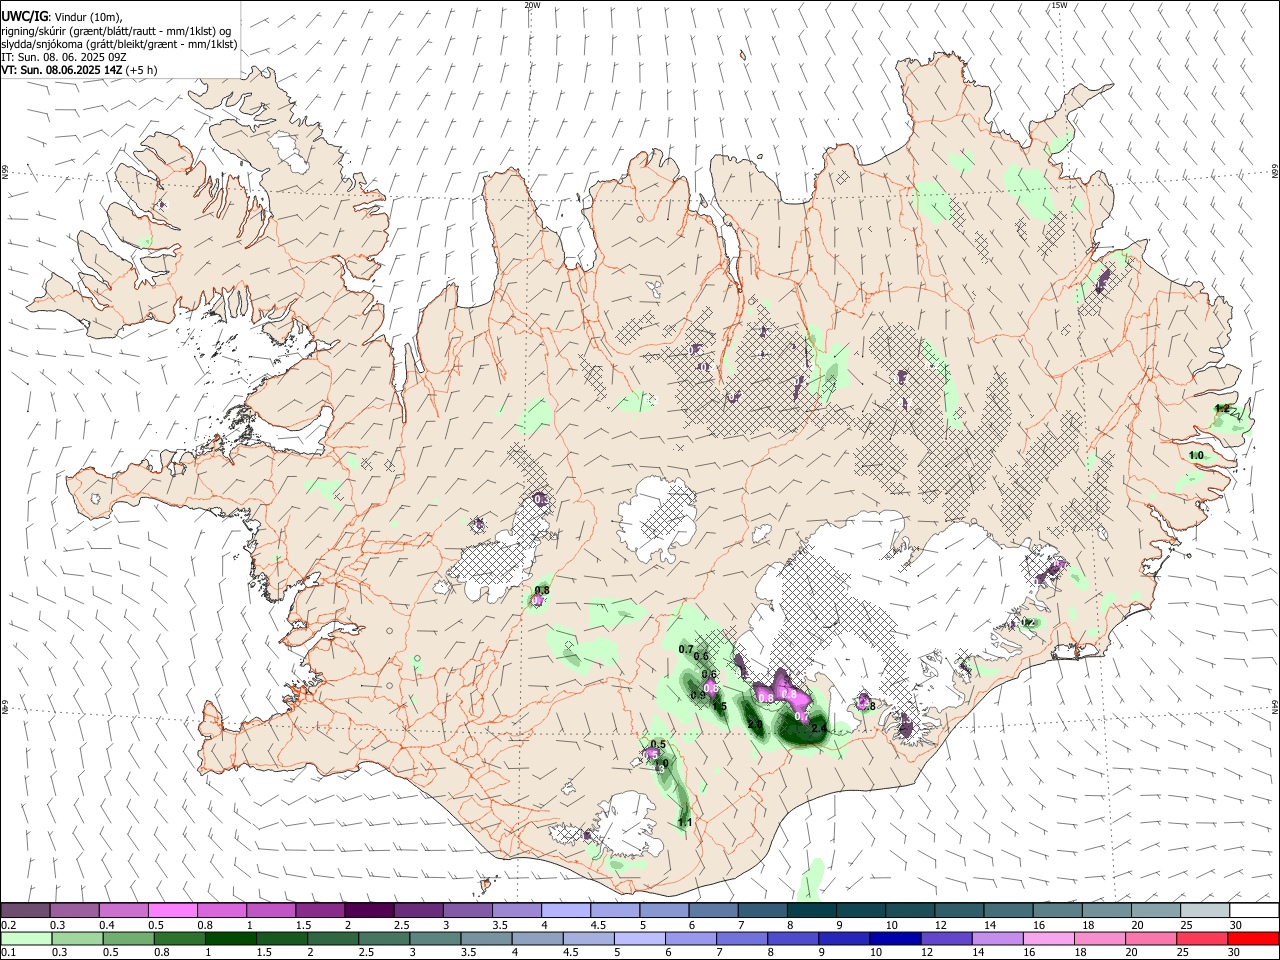Click the dark mauve 0.2 swatch in the top scale
This screenshot has height=960, width=1280.
(25, 910)
